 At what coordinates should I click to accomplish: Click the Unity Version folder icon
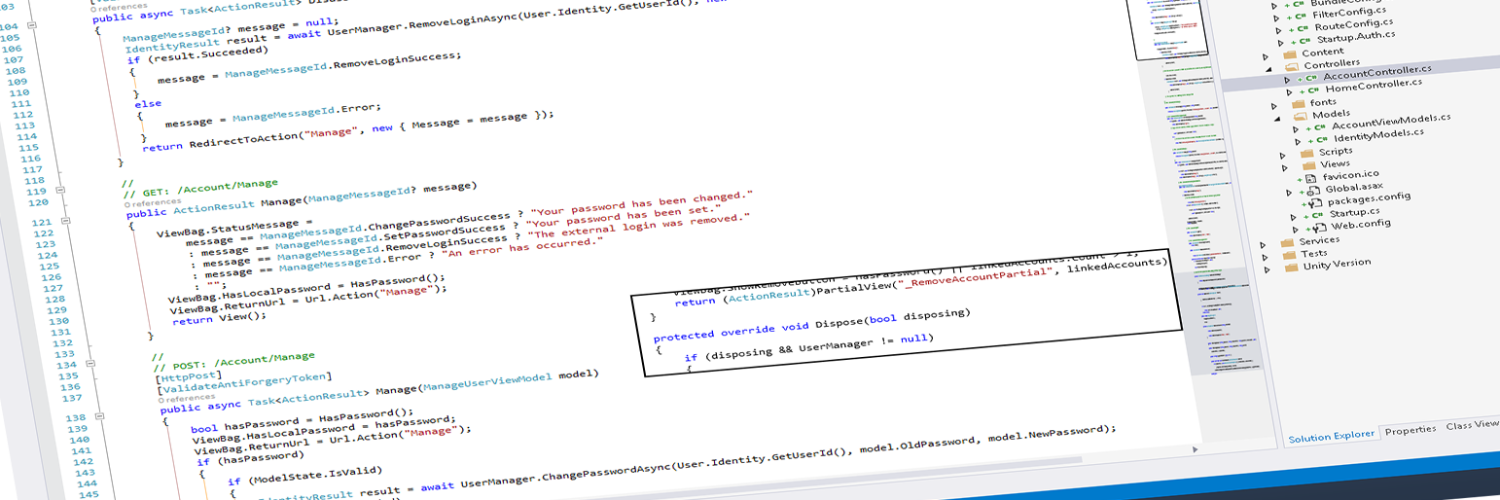[1292, 266]
